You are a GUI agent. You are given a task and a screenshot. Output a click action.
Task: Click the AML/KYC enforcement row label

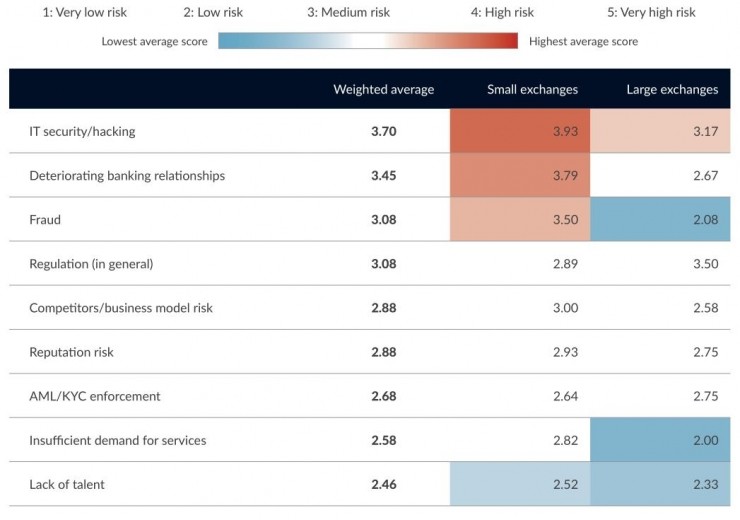point(94,396)
